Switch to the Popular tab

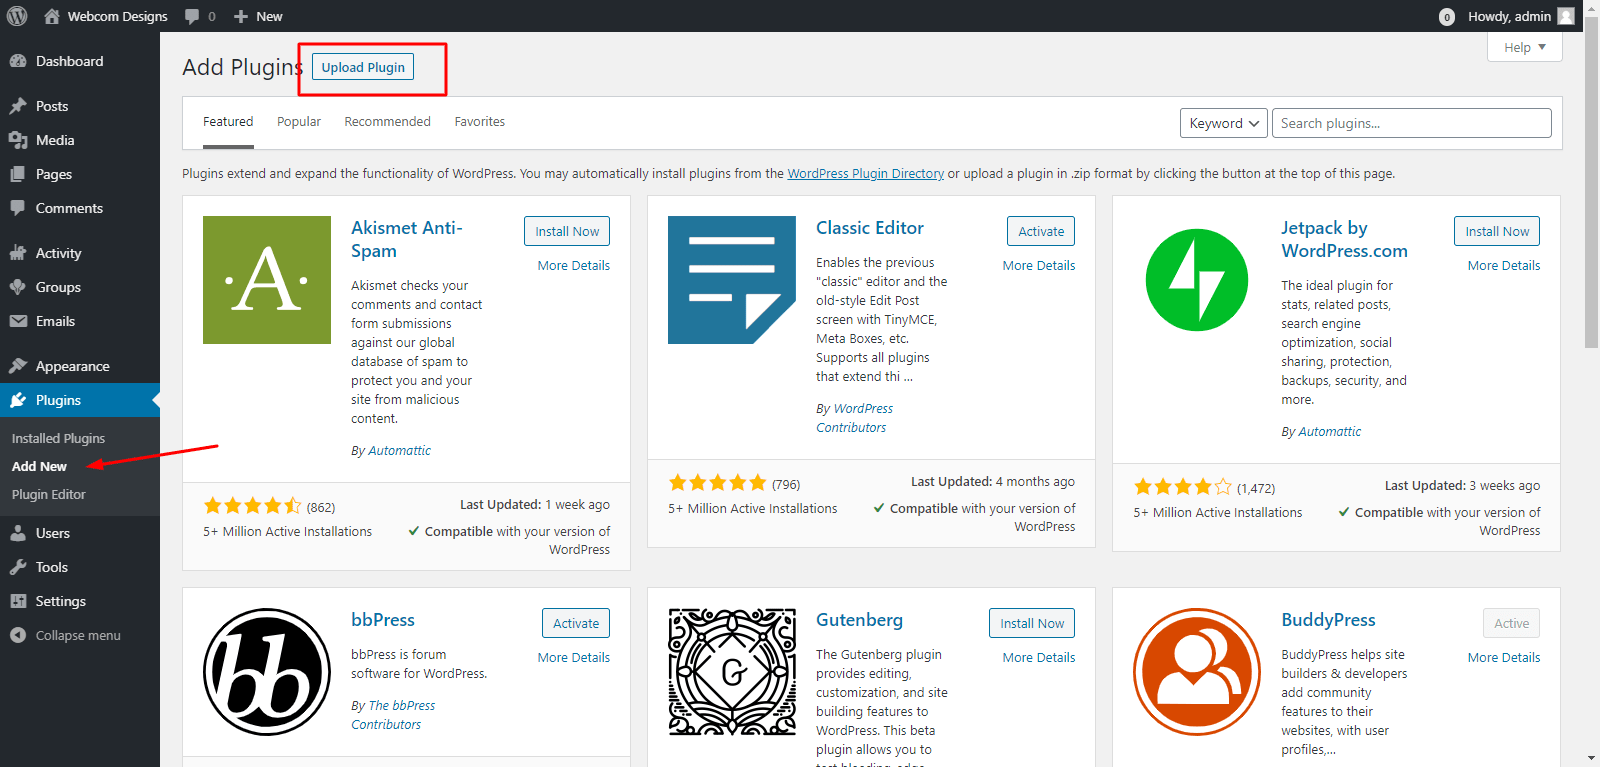[x=299, y=122]
